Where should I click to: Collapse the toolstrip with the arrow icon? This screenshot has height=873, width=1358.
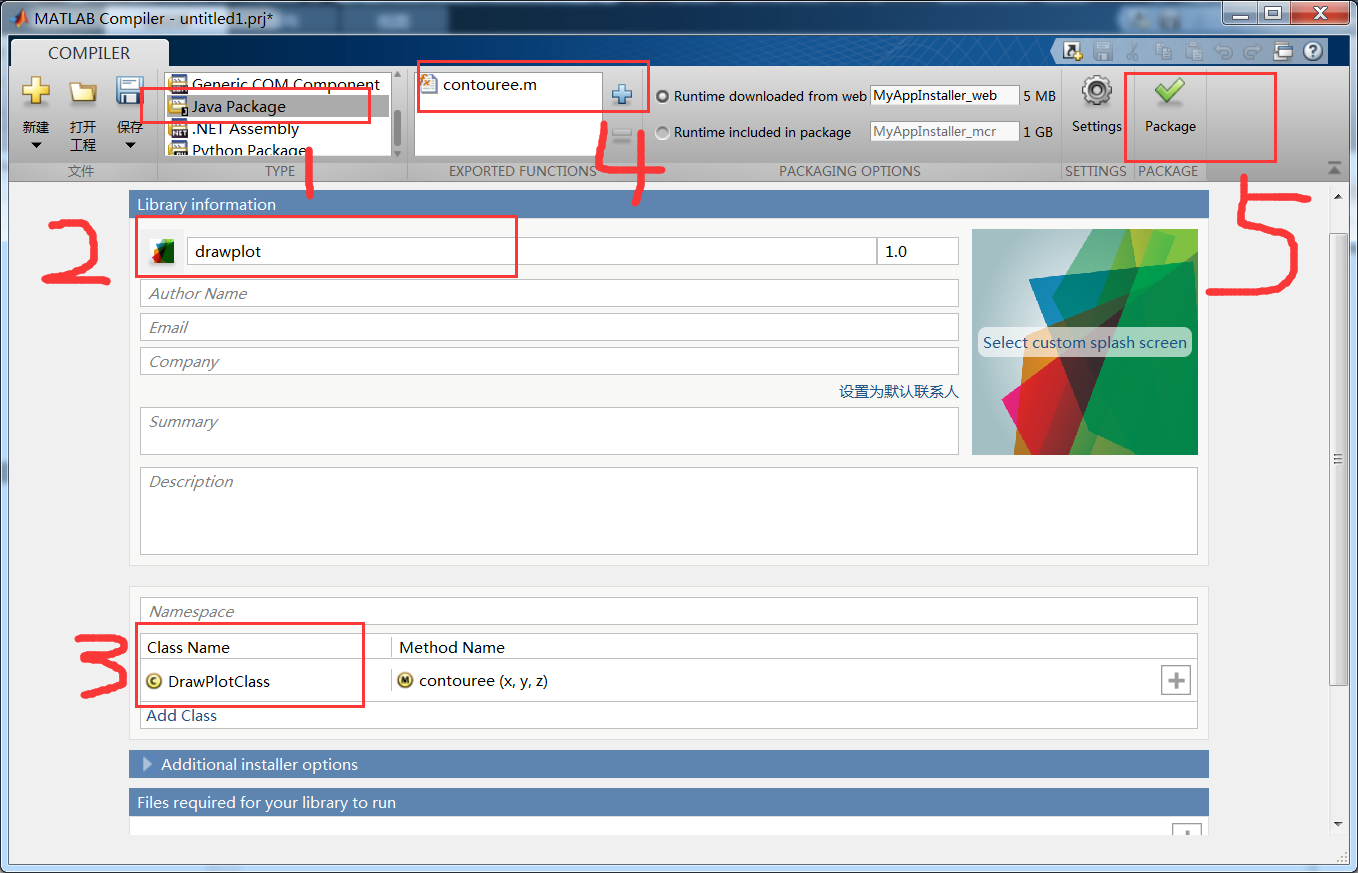click(x=1334, y=168)
